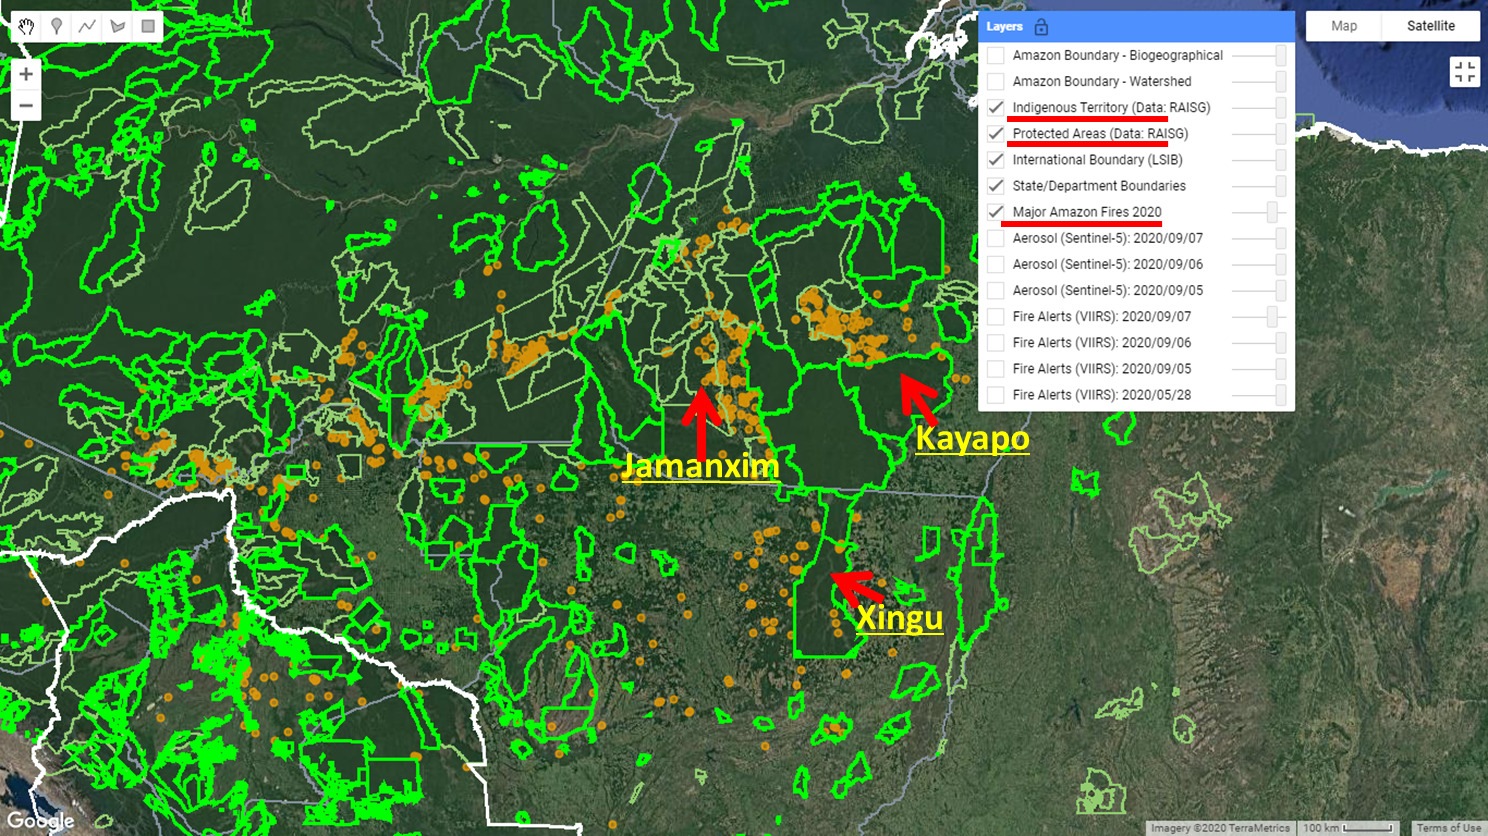Enable Fire Alerts (VIIRS): 2020/05/28 layer

click(995, 394)
